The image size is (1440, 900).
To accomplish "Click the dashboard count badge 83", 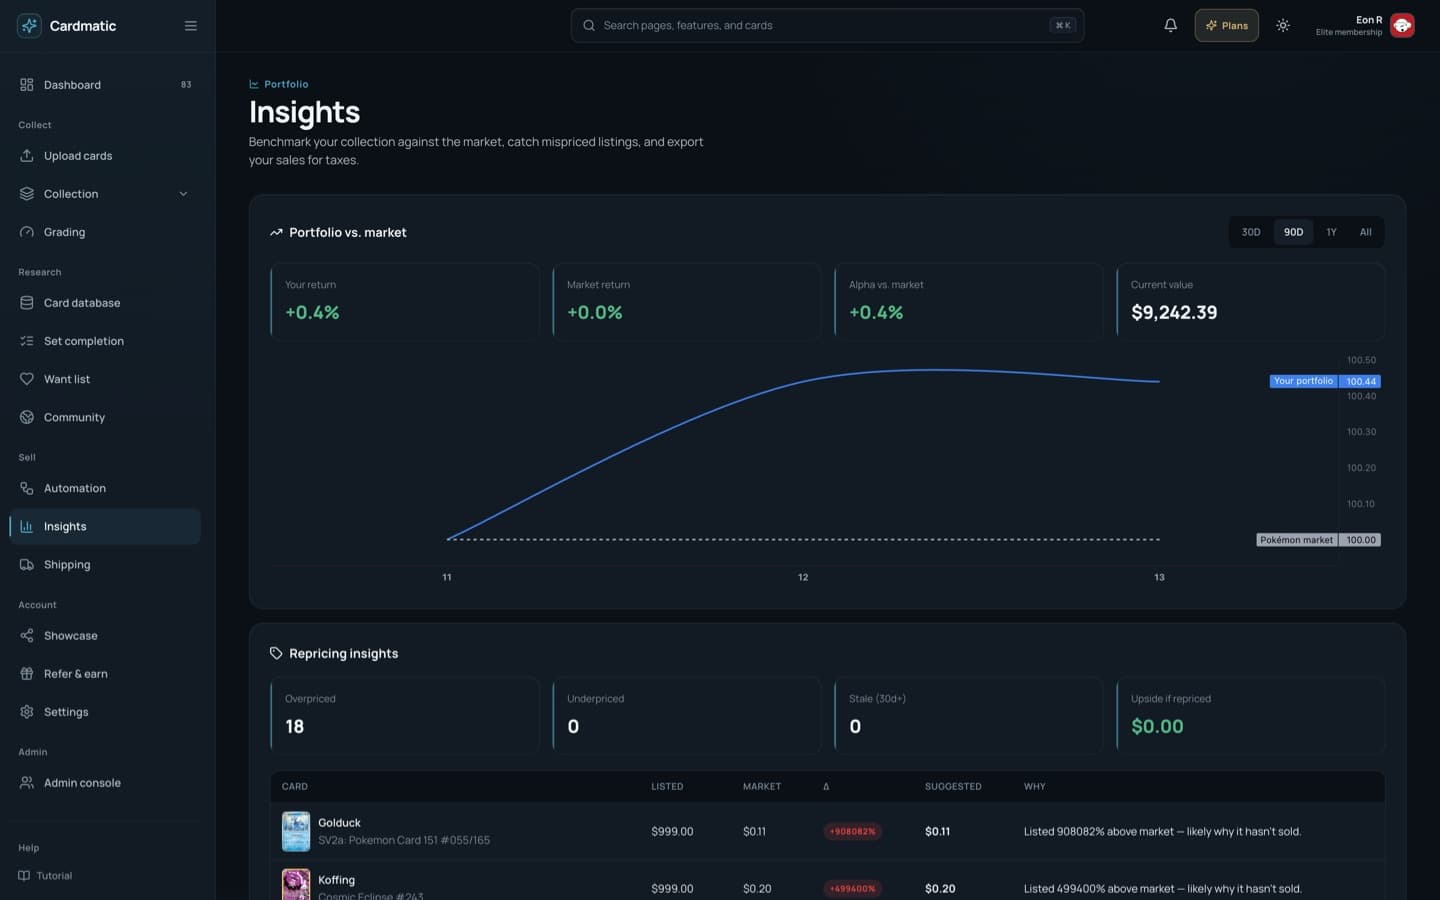I will pos(186,85).
